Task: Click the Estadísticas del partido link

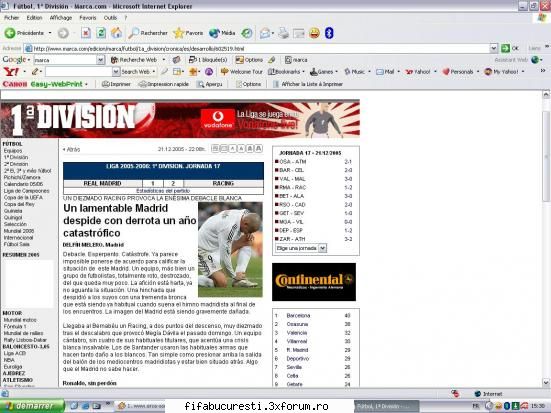Action: click(x=163, y=191)
